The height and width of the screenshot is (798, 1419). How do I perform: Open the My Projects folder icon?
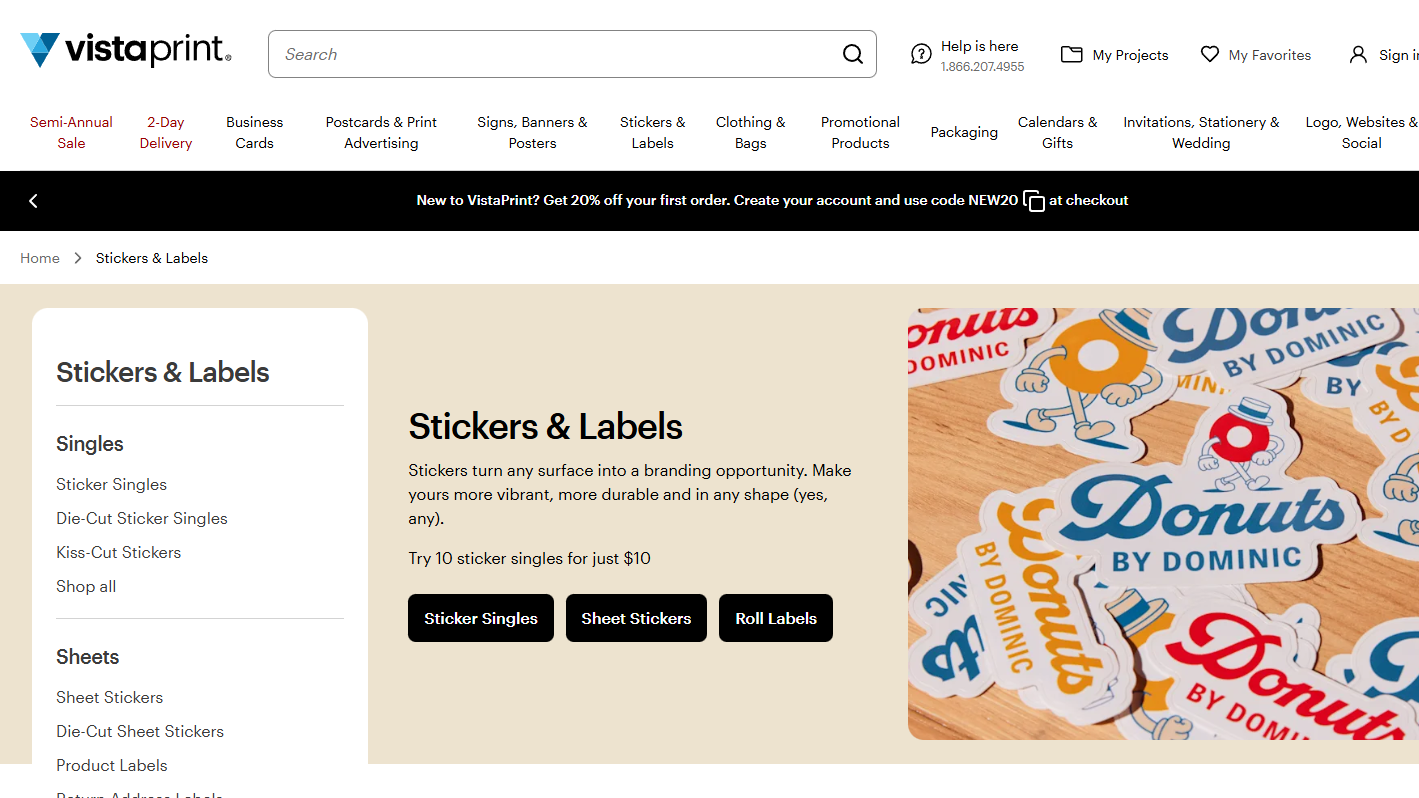1071,54
